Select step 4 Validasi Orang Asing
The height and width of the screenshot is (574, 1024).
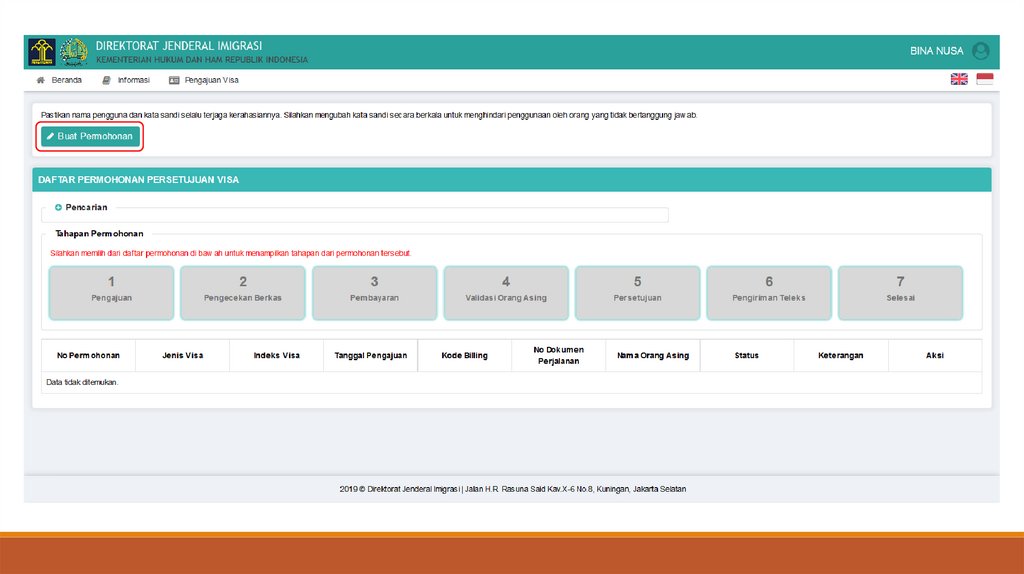pos(506,293)
